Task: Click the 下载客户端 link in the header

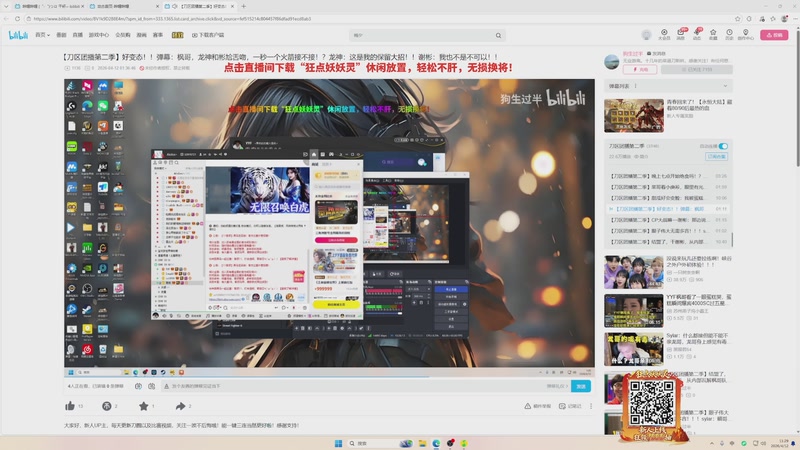Action: pyautogui.click(x=208, y=35)
